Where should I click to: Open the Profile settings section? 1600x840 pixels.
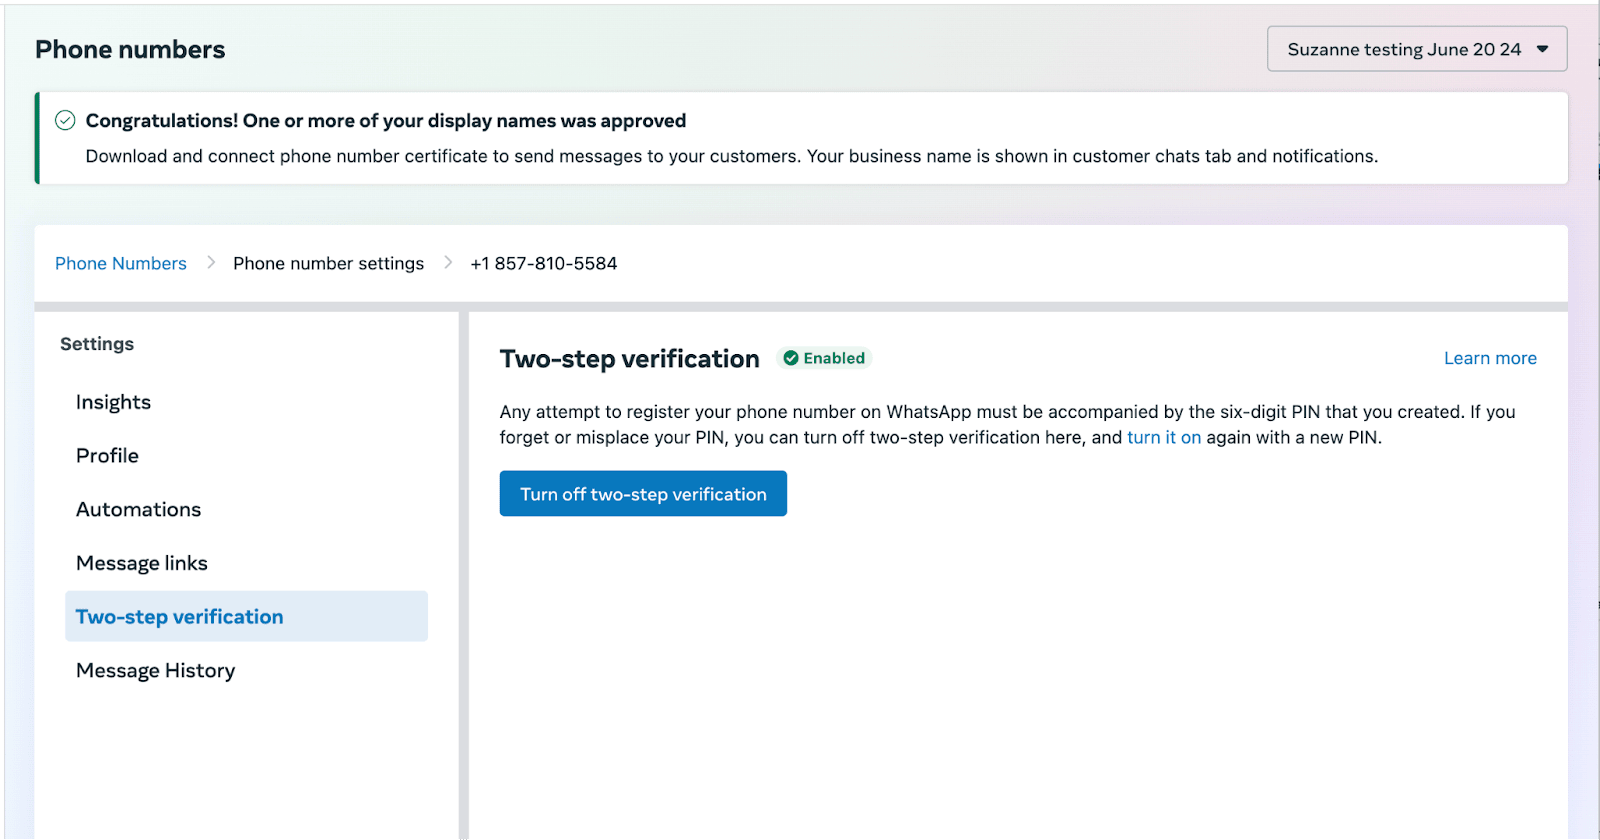(107, 456)
